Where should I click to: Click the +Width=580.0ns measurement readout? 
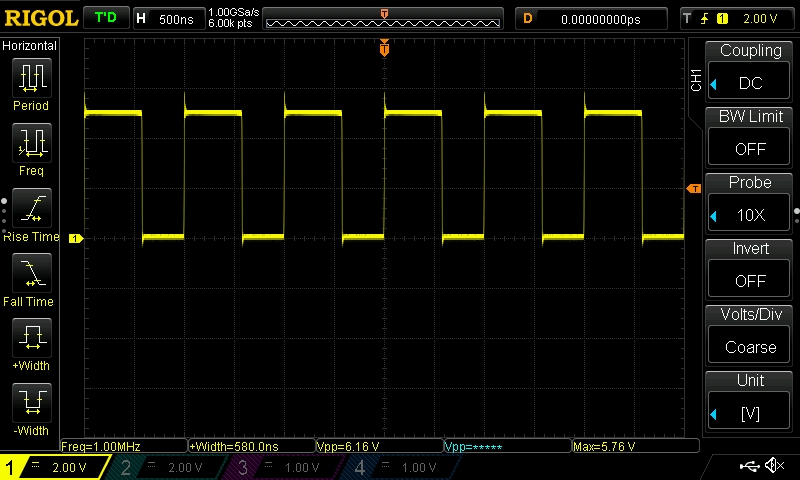pyautogui.click(x=252, y=446)
